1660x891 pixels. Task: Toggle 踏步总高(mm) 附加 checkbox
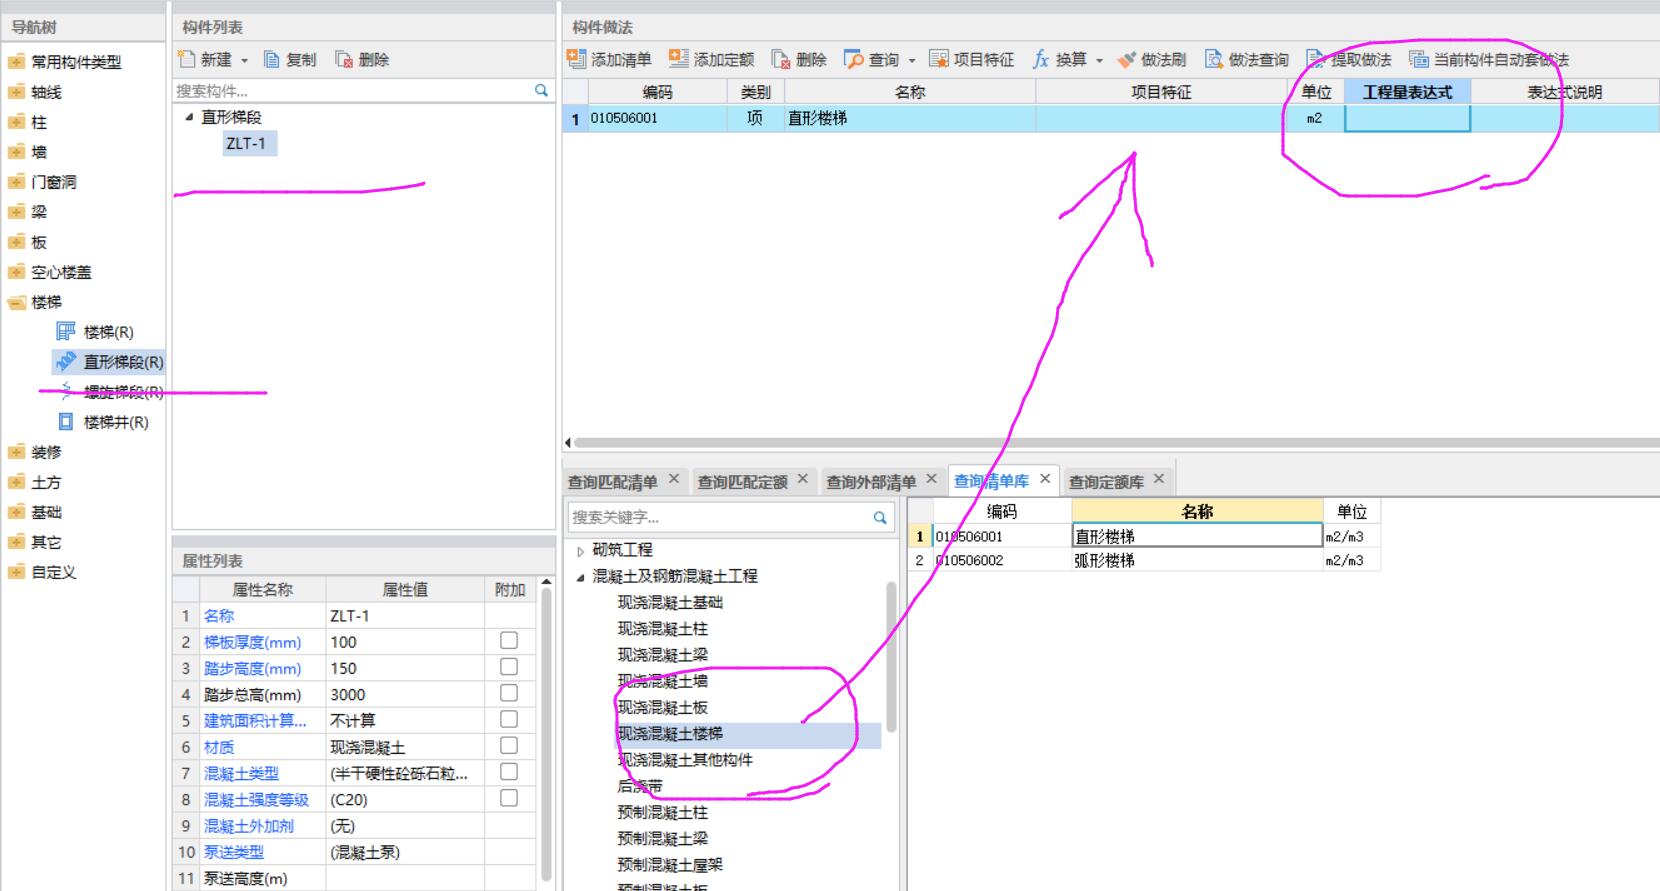point(509,693)
